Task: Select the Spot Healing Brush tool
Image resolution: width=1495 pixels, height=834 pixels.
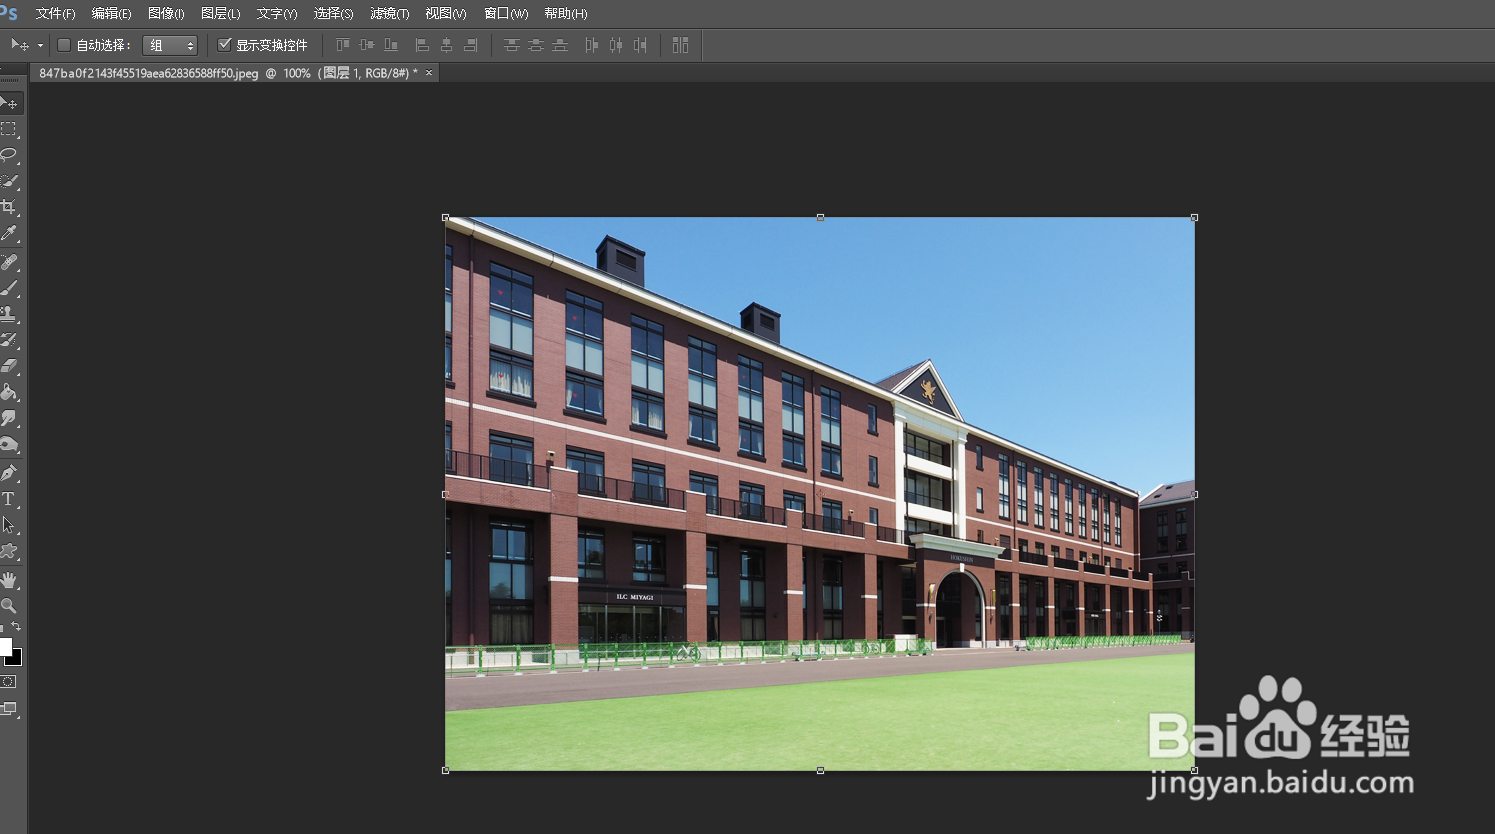Action: tap(9, 262)
